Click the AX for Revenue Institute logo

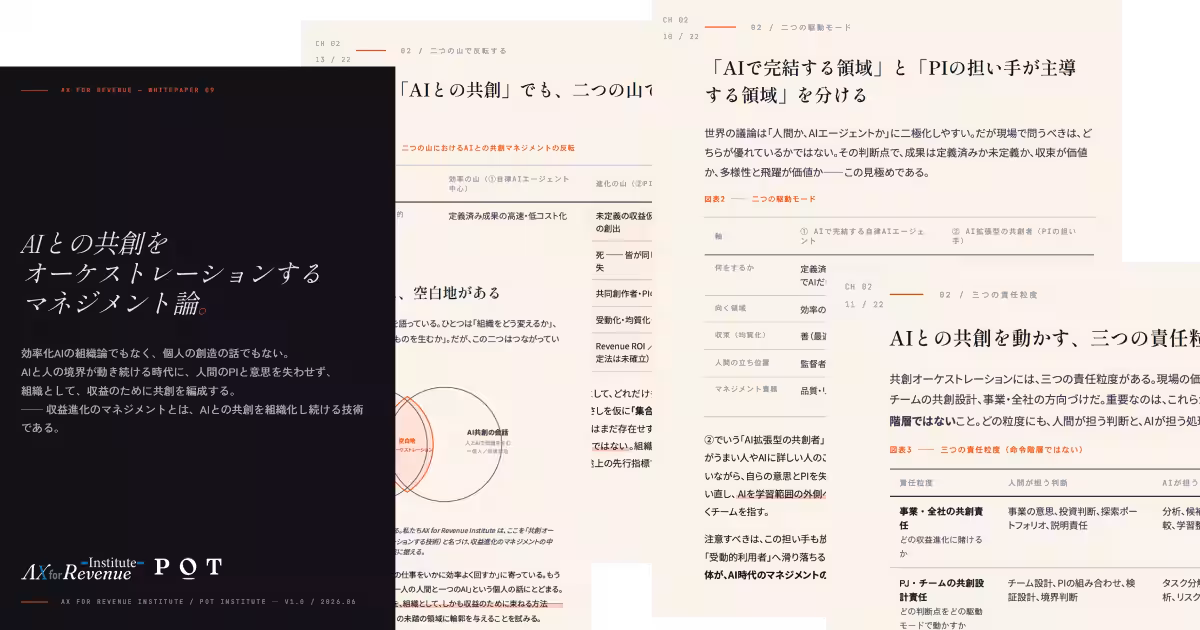[x=82, y=569]
